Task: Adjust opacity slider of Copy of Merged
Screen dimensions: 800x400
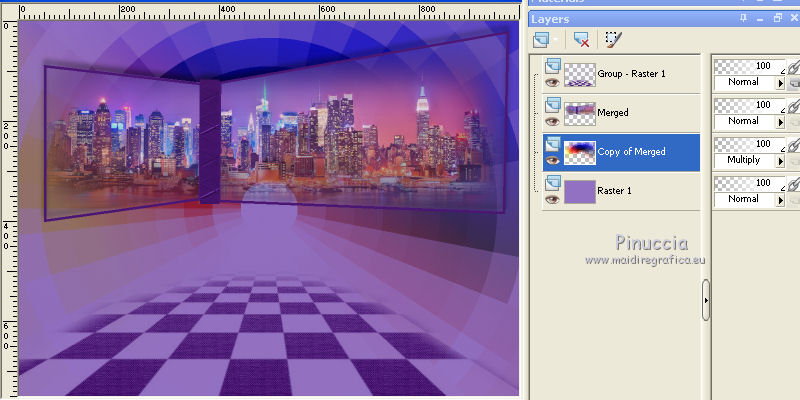Action: pos(749,145)
